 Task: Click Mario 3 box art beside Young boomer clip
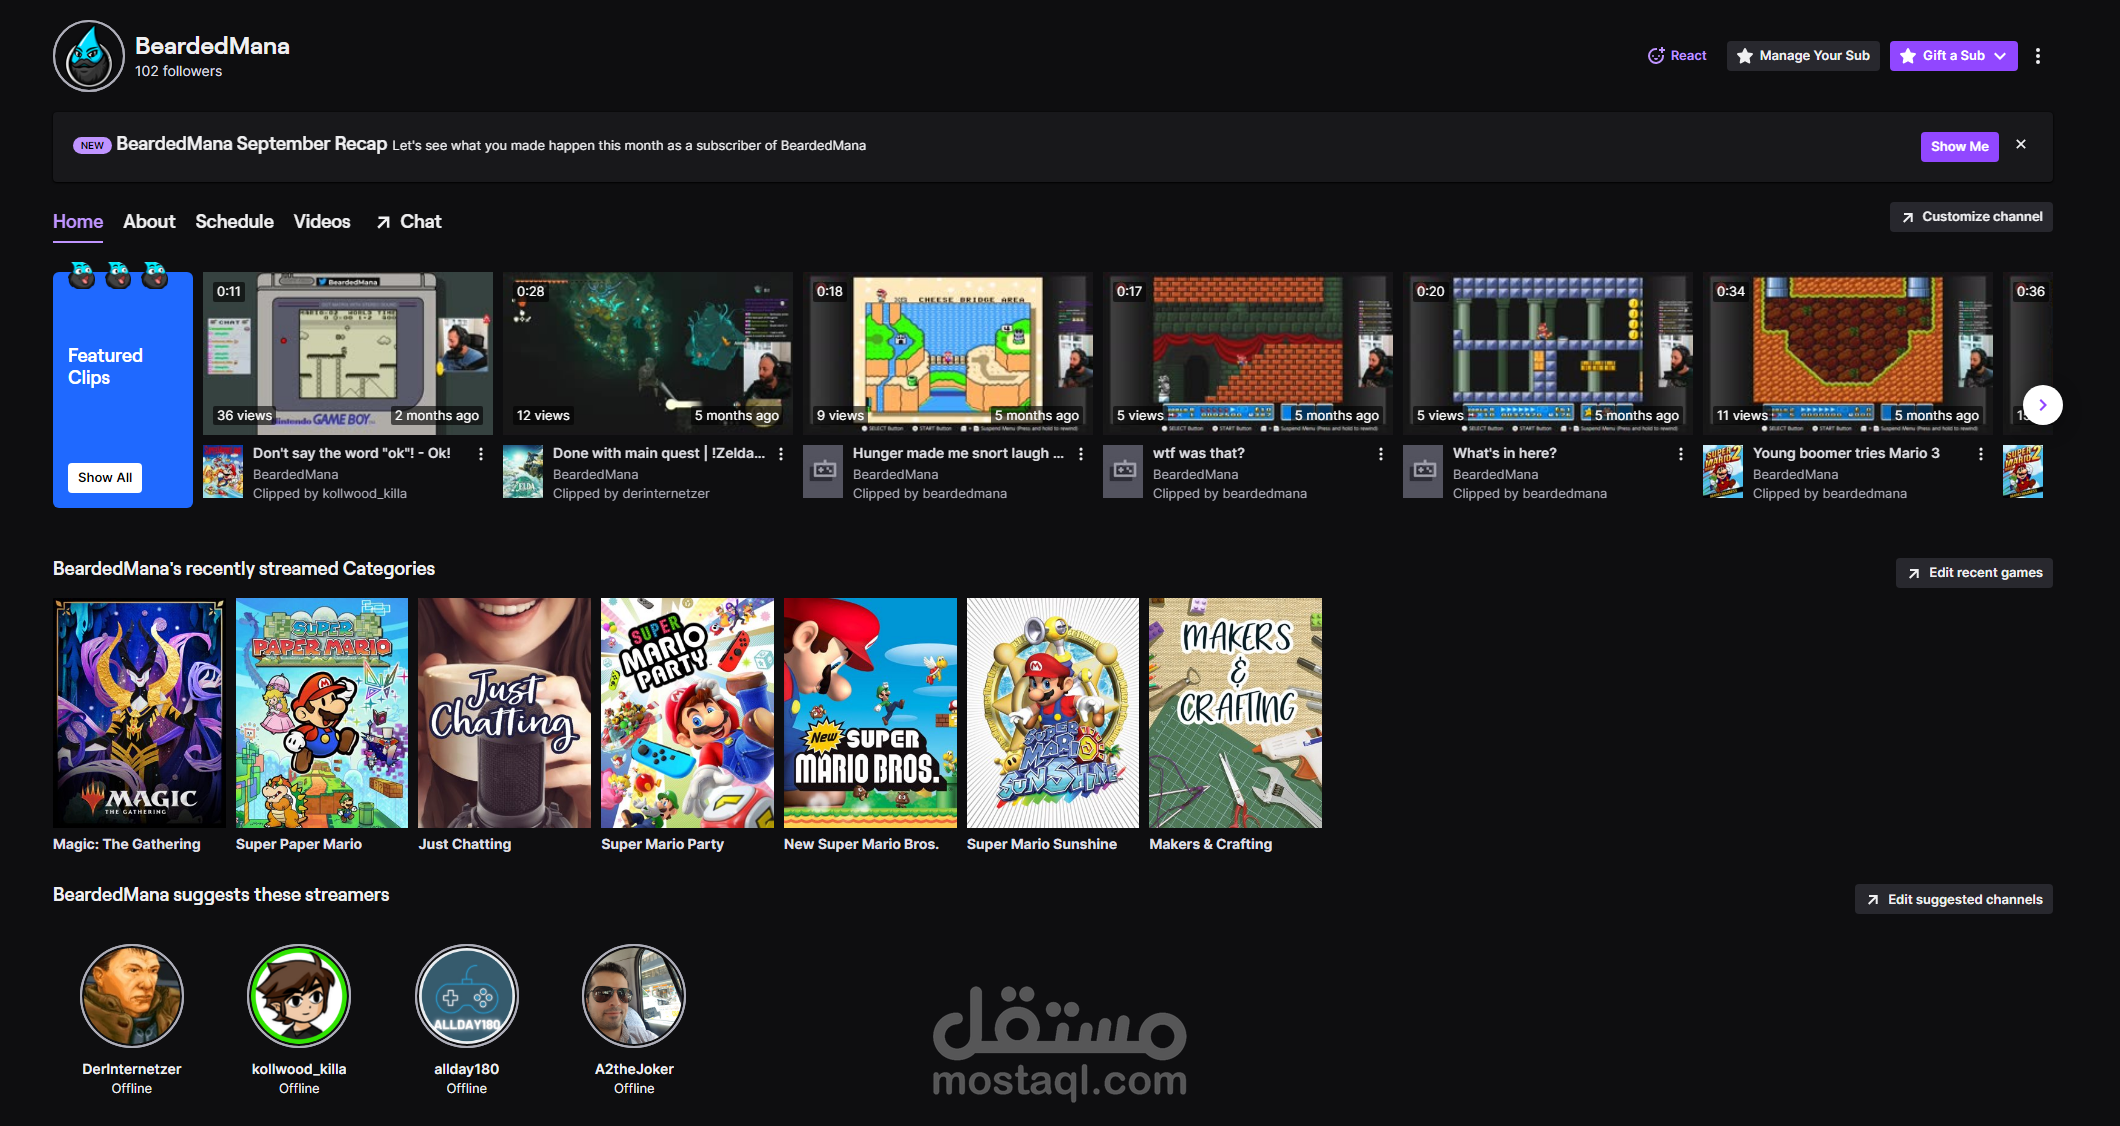[1723, 472]
